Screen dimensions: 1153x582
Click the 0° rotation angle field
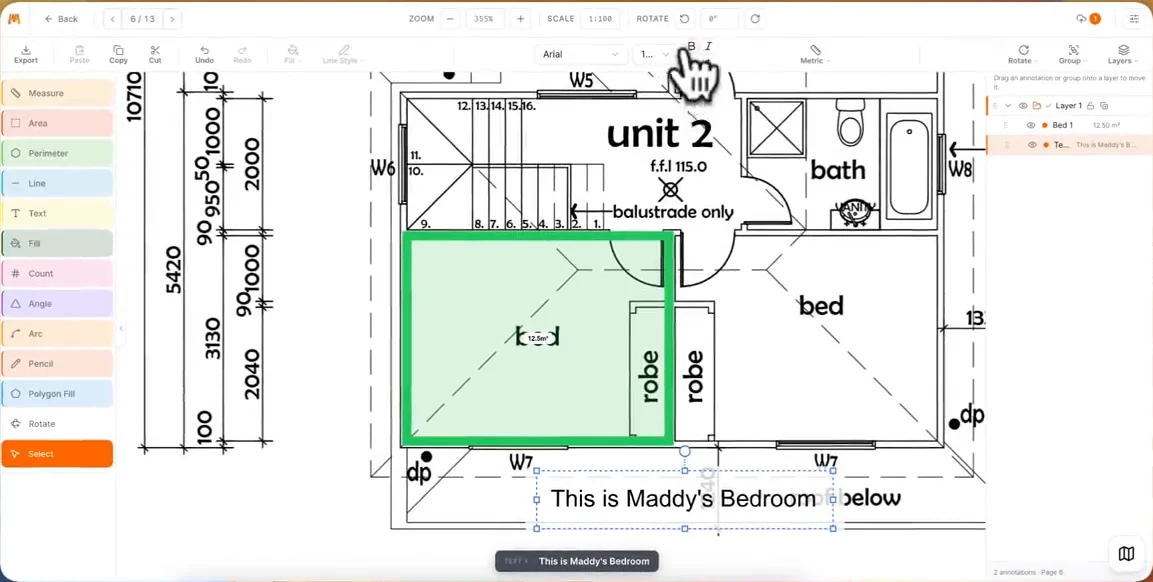point(720,19)
